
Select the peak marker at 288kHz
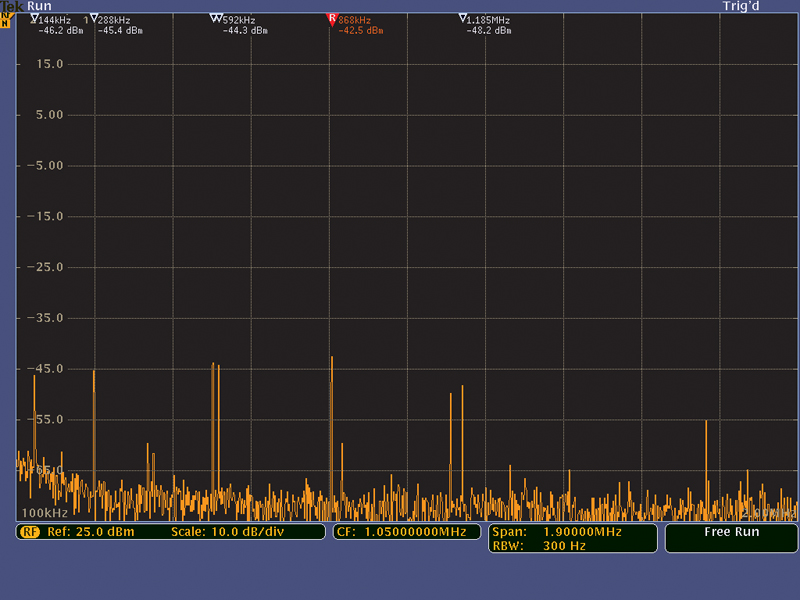[94, 19]
